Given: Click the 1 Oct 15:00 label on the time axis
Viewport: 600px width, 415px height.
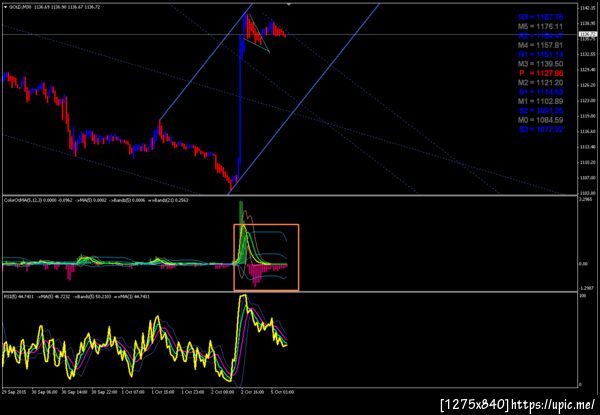Looking at the screenshot, I should click(x=161, y=392).
